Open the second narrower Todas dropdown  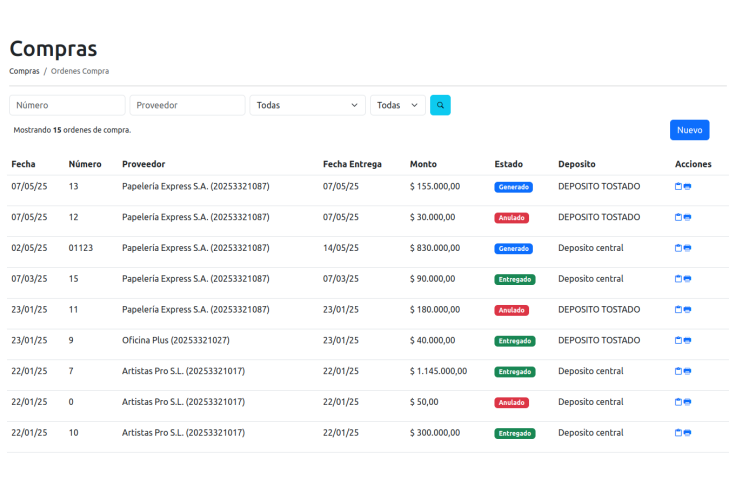pos(398,105)
